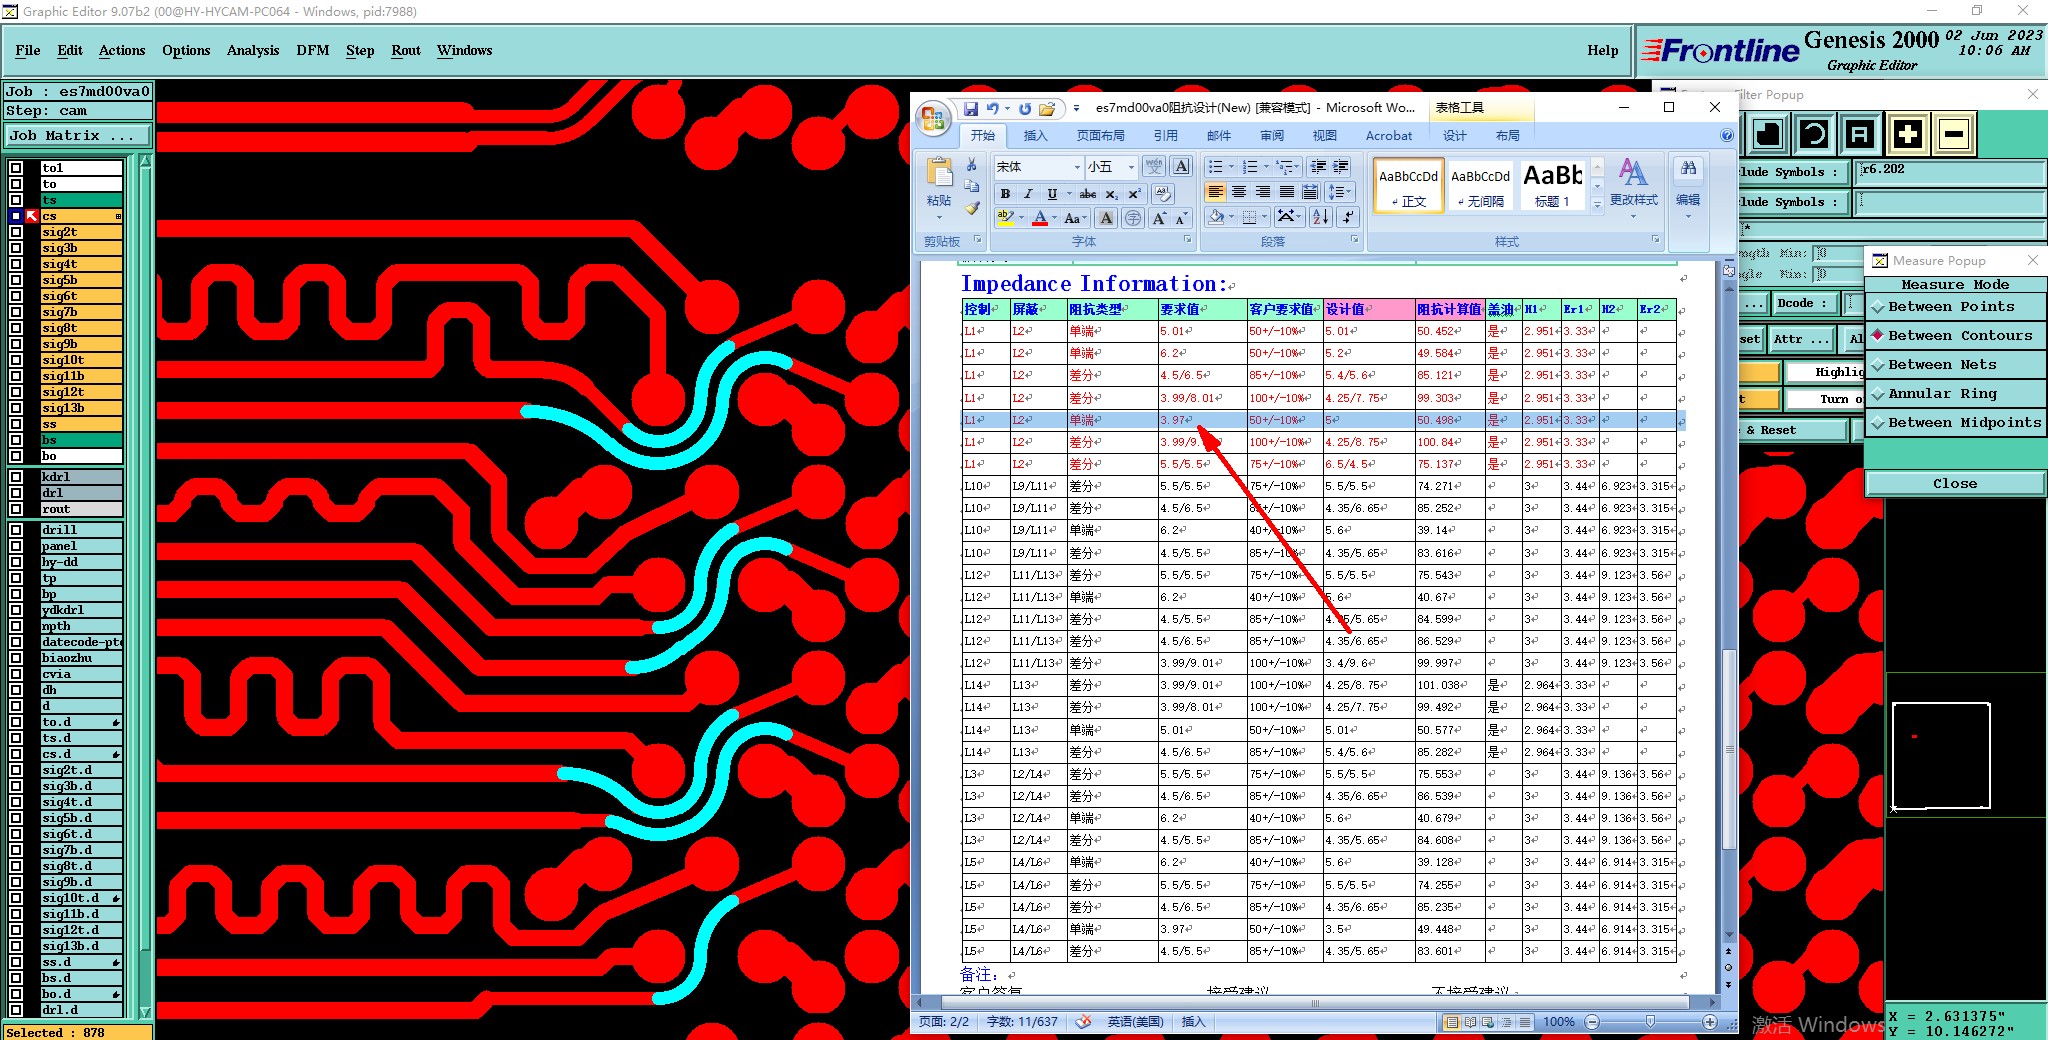Click the Word vertical scrollbar thumb
Screen dimensions: 2048x1040
click(x=1729, y=750)
